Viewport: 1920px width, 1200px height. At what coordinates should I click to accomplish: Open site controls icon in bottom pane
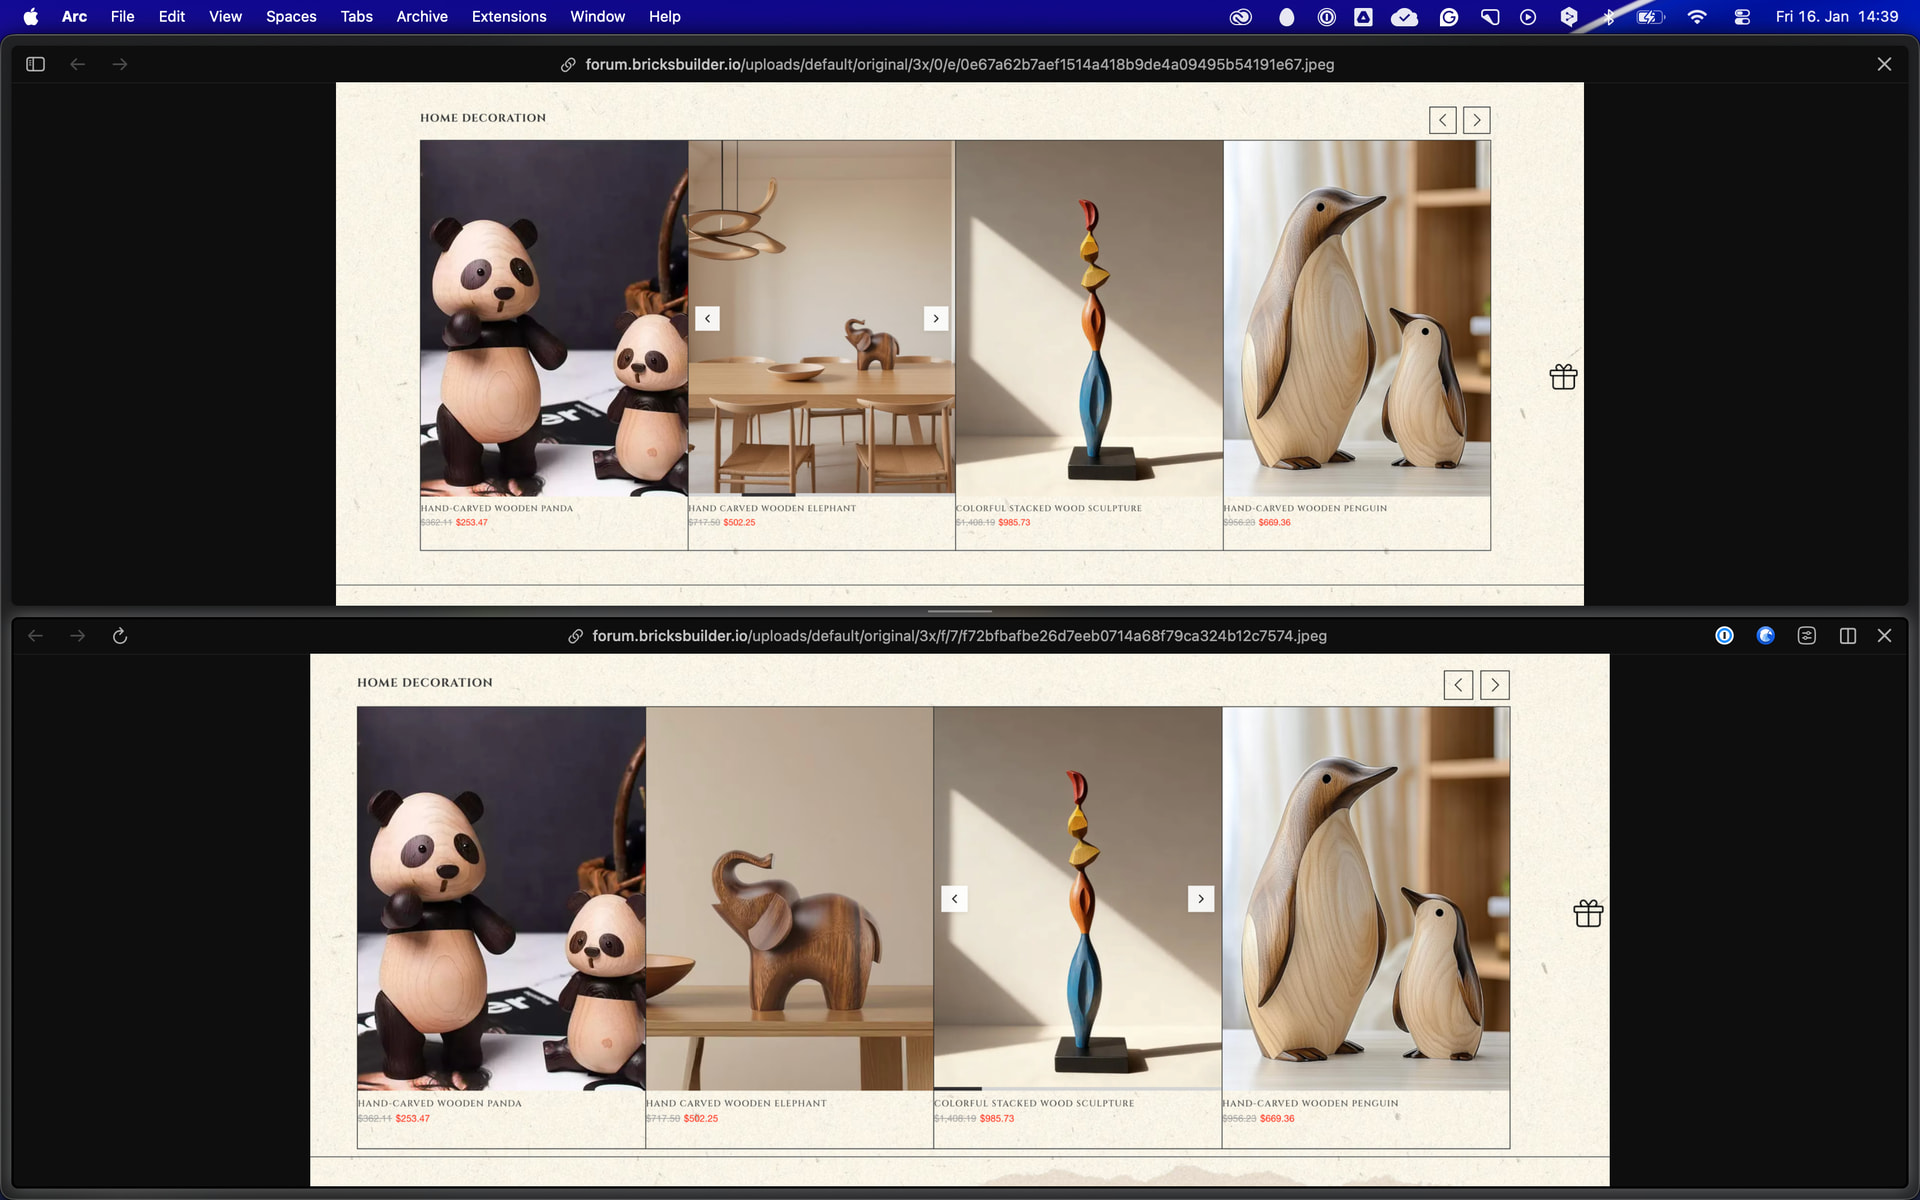point(1806,636)
